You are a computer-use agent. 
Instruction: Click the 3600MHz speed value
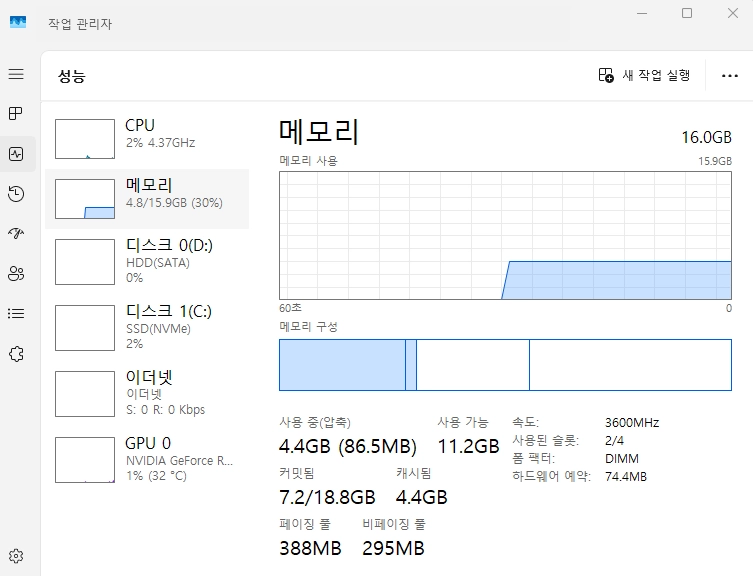point(632,423)
